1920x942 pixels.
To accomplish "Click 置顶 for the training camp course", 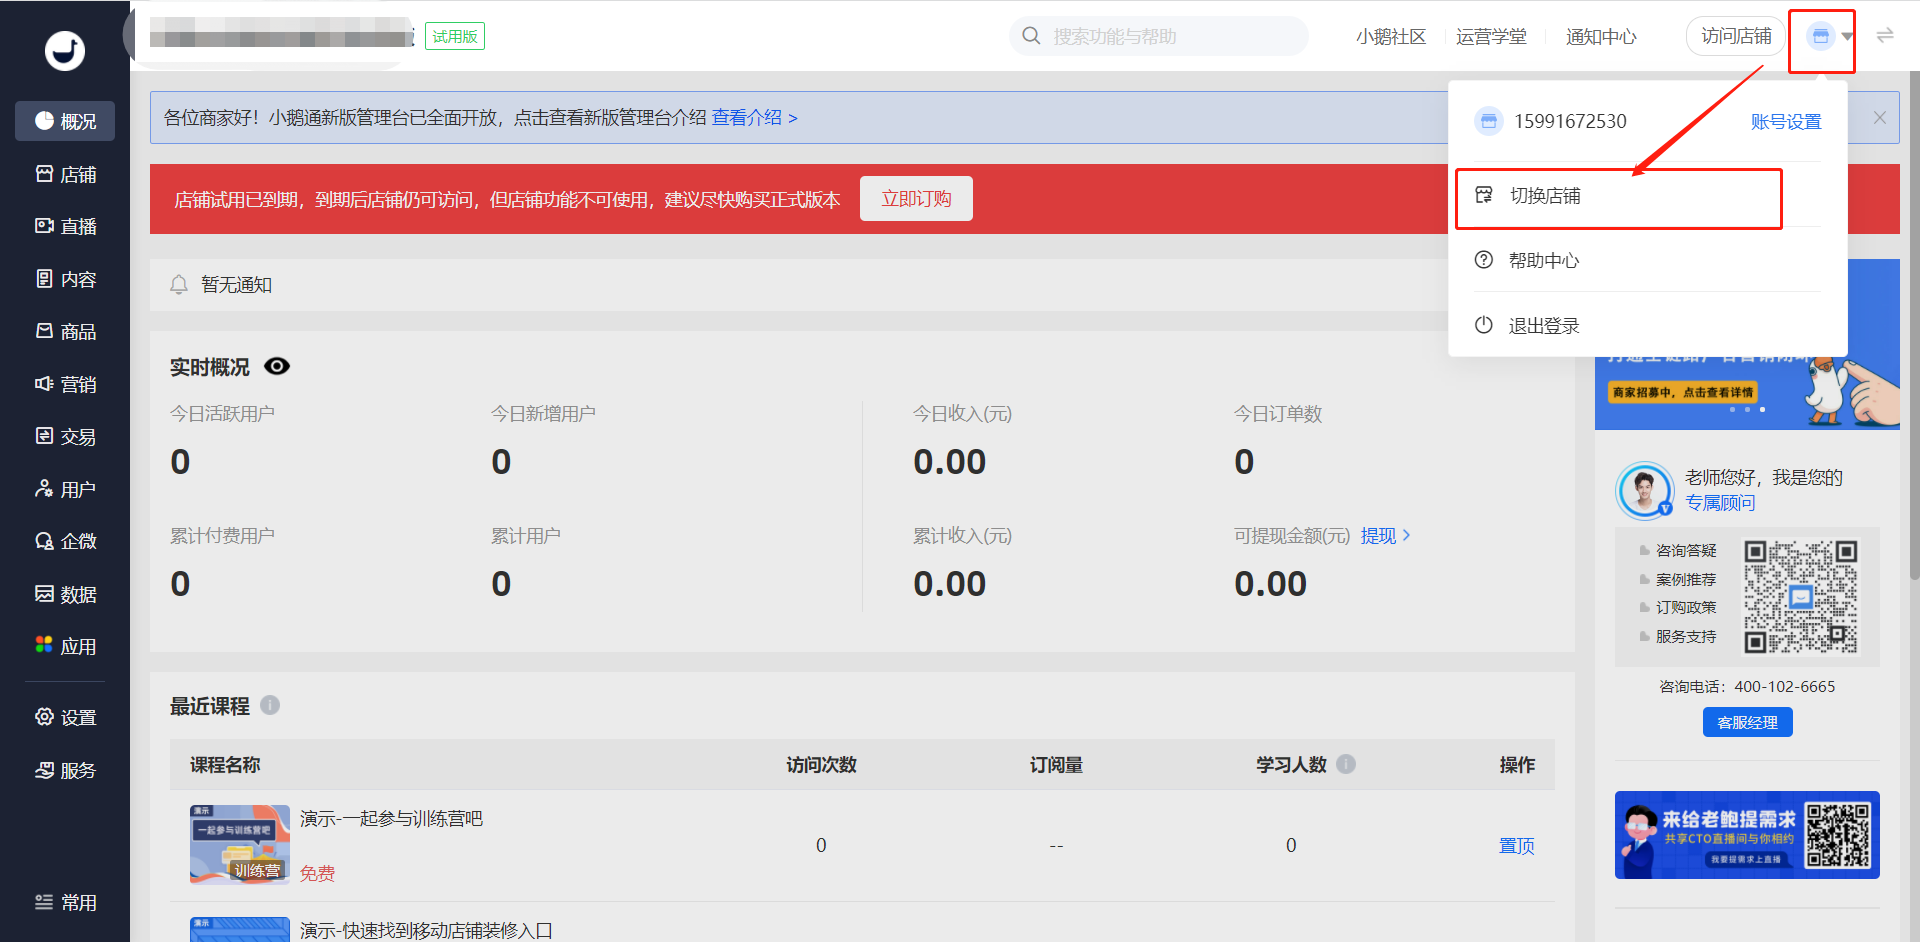I will point(1516,846).
